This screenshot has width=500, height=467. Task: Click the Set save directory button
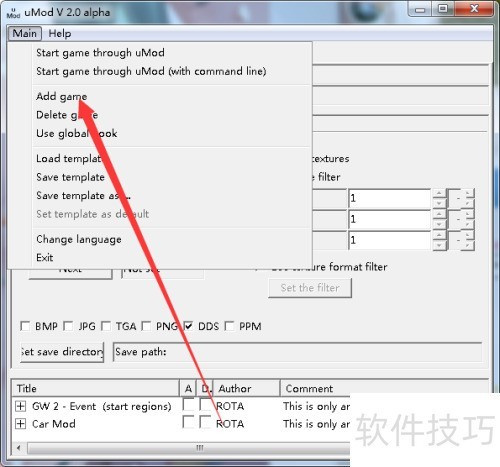(x=62, y=352)
